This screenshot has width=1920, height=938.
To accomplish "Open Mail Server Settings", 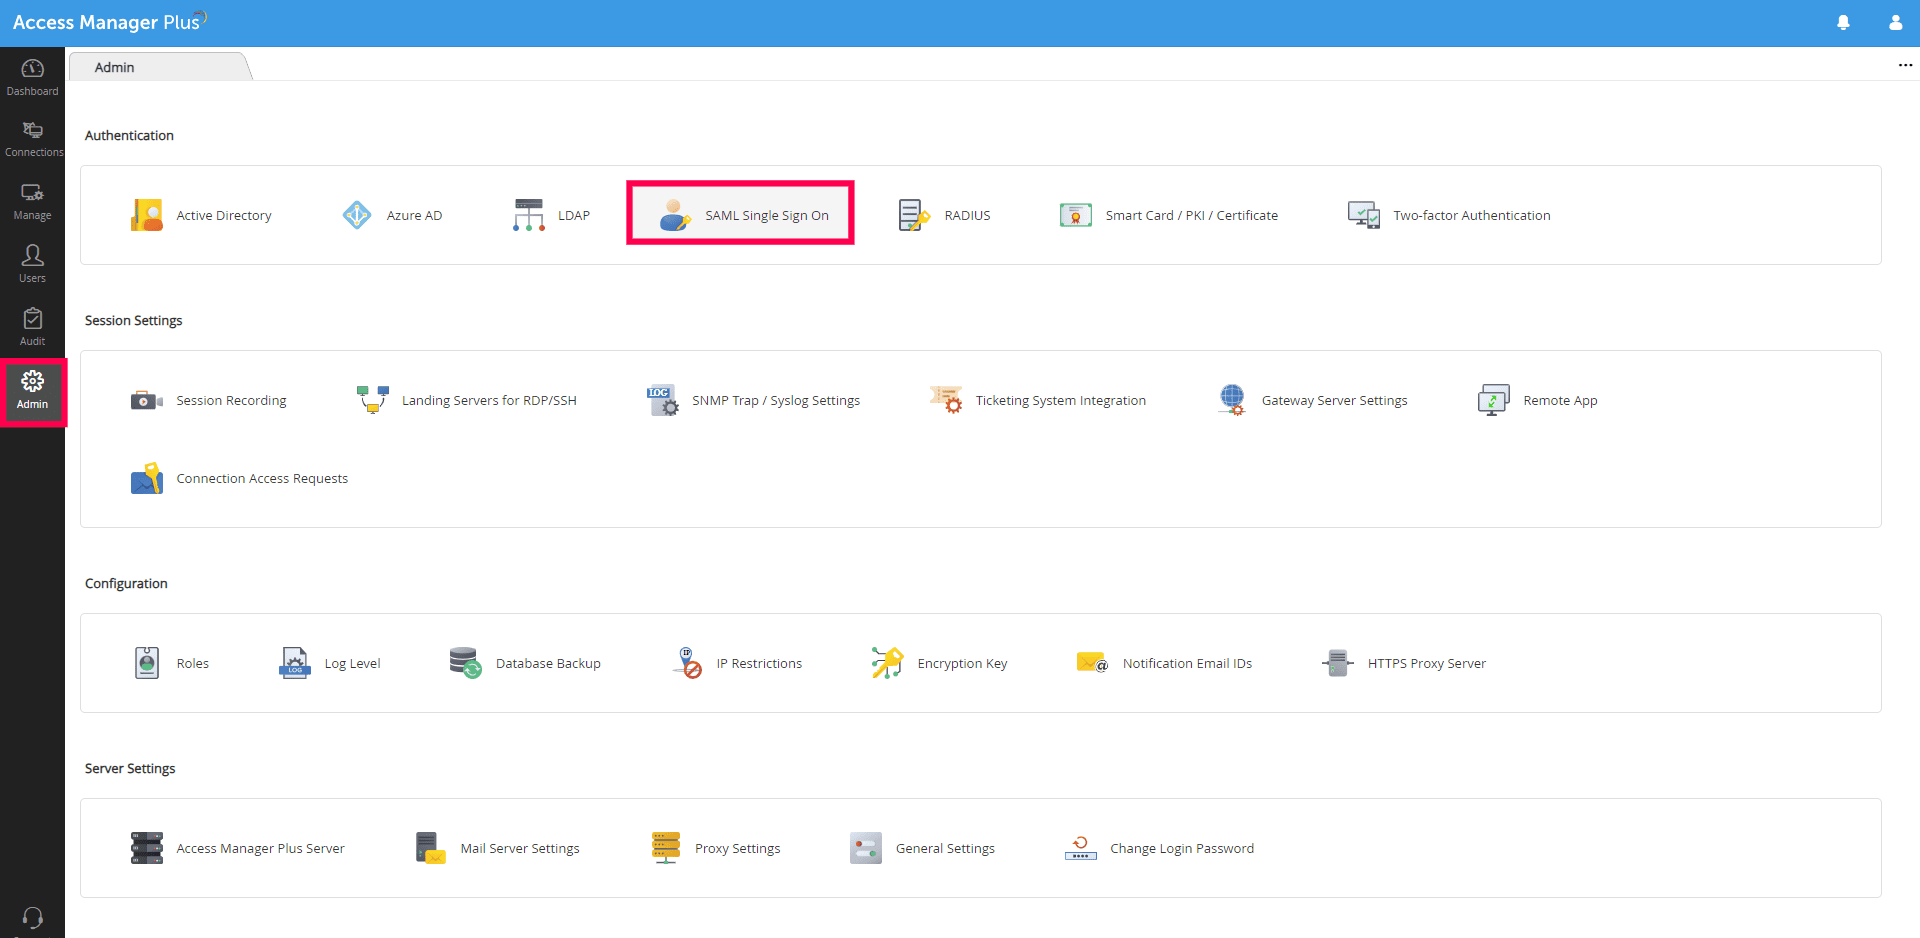I will tap(497, 848).
